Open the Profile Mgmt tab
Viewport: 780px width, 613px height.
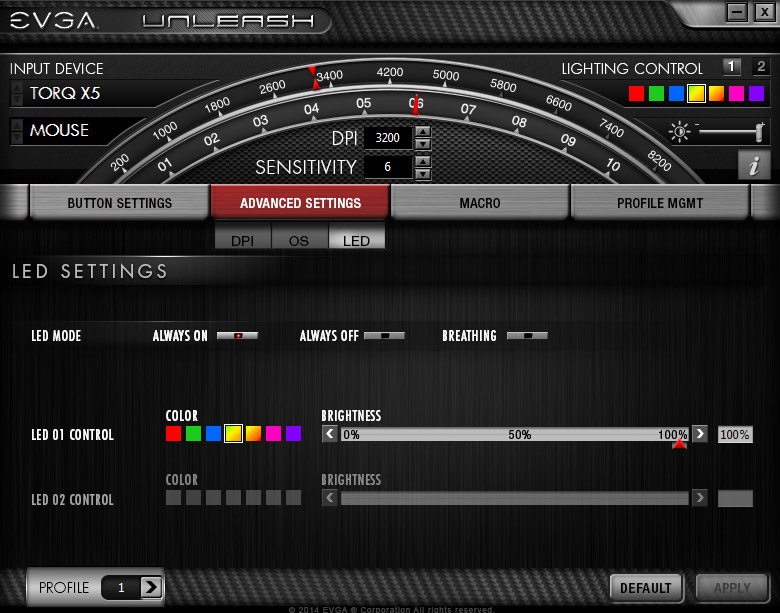(660, 203)
